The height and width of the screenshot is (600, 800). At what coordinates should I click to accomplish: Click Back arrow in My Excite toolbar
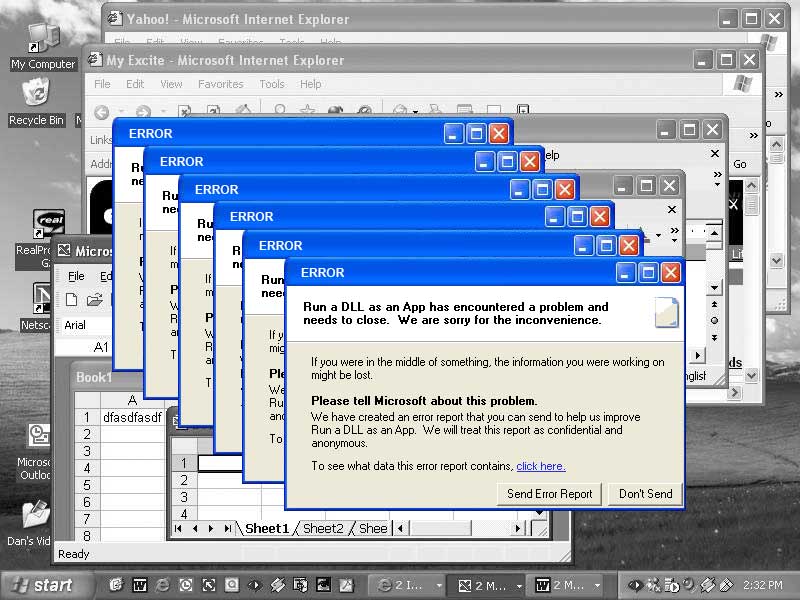tap(102, 112)
